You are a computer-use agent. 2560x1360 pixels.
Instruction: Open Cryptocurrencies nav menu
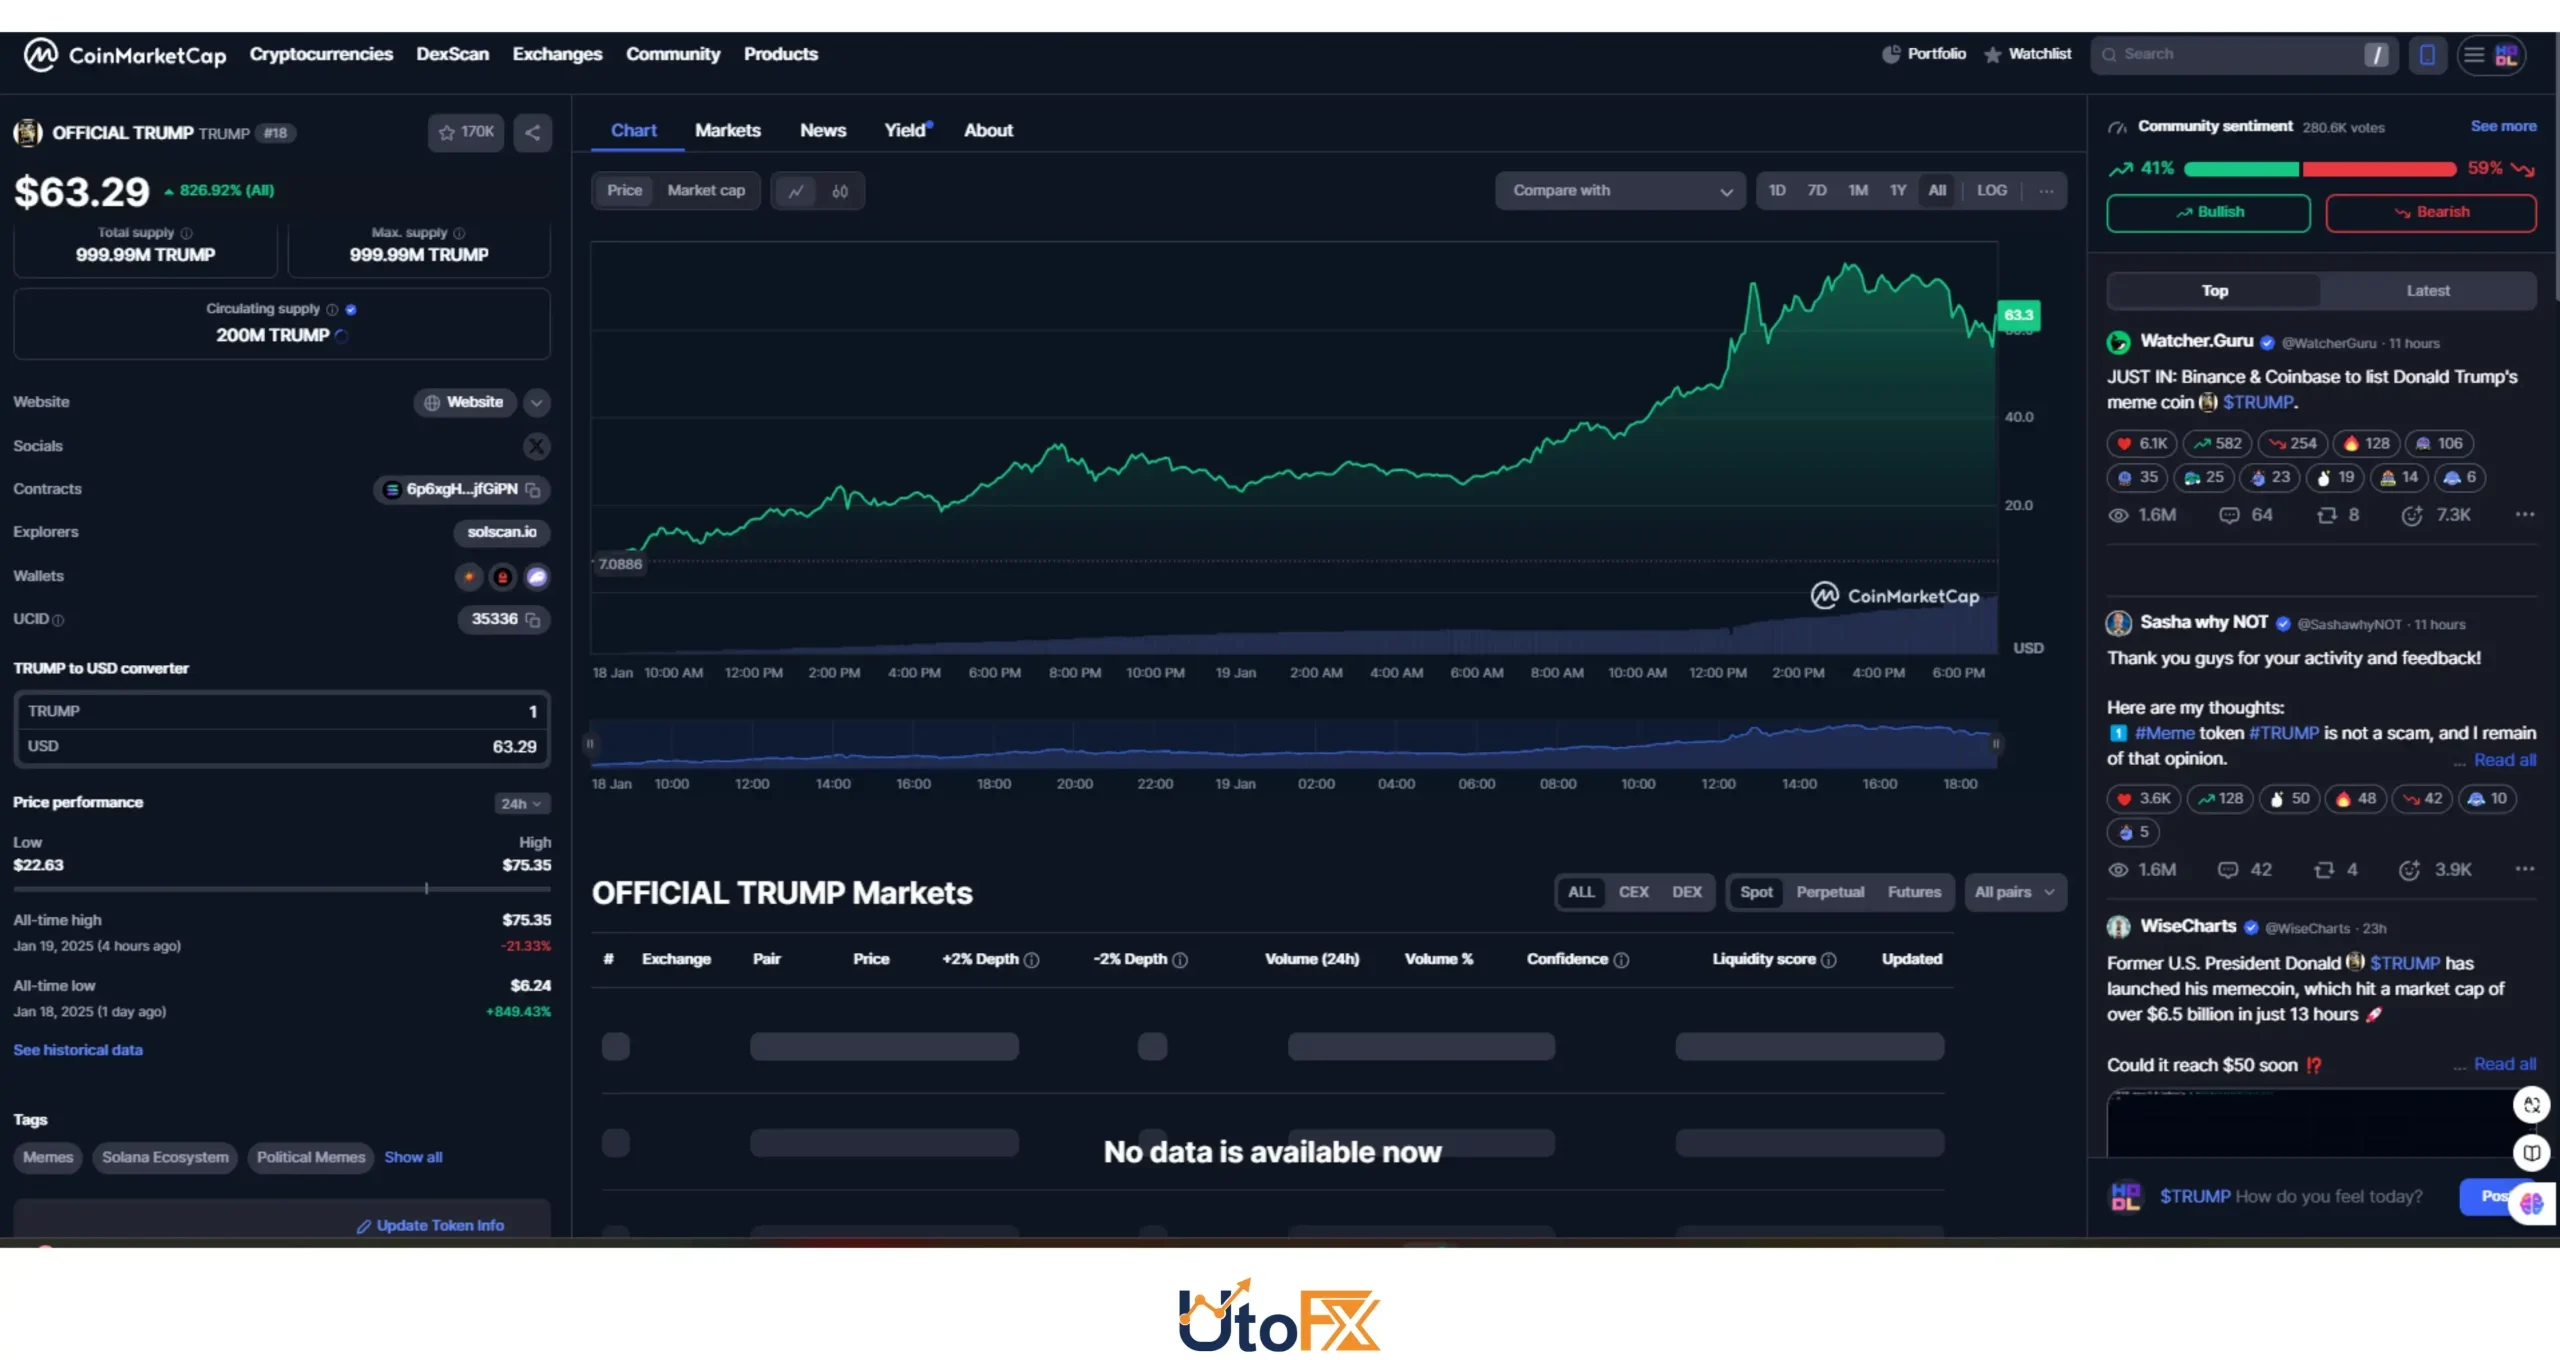point(321,55)
